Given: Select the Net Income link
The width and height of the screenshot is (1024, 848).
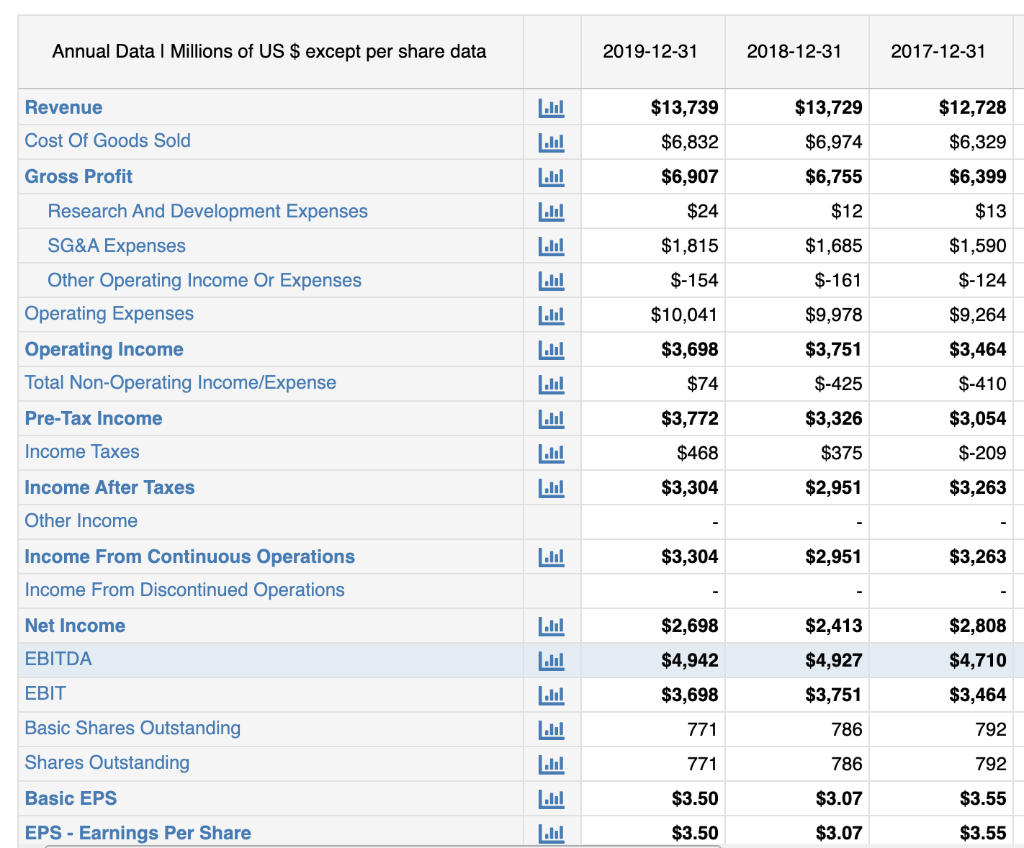Looking at the screenshot, I should point(74,625).
